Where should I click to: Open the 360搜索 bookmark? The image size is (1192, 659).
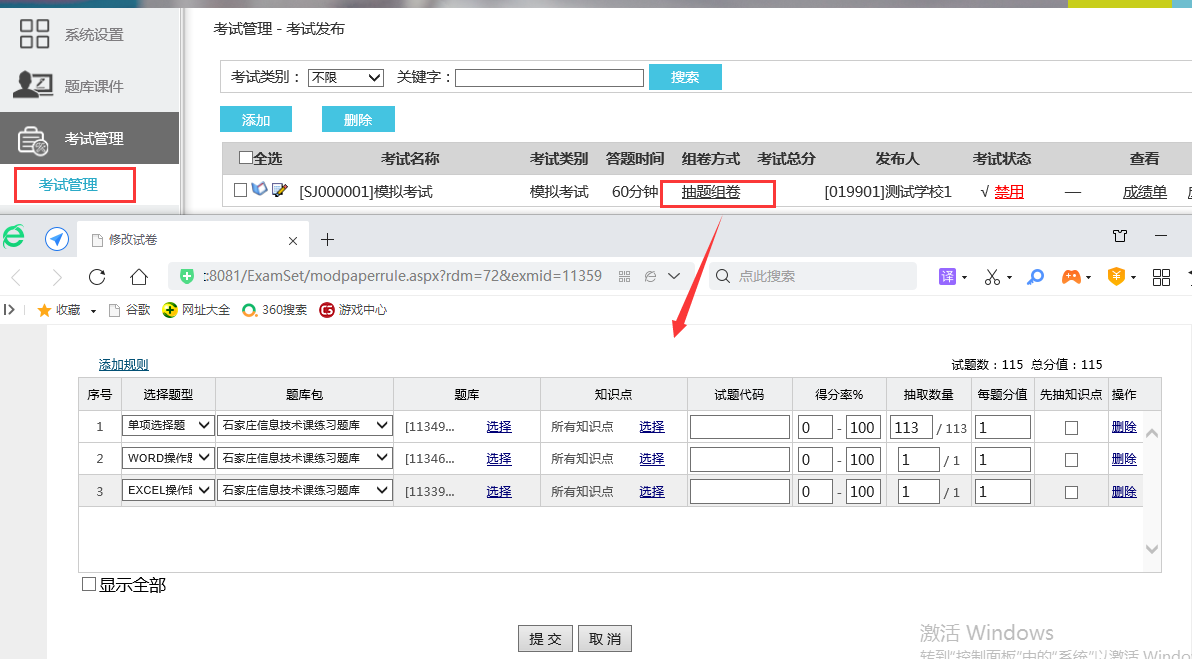[274, 310]
